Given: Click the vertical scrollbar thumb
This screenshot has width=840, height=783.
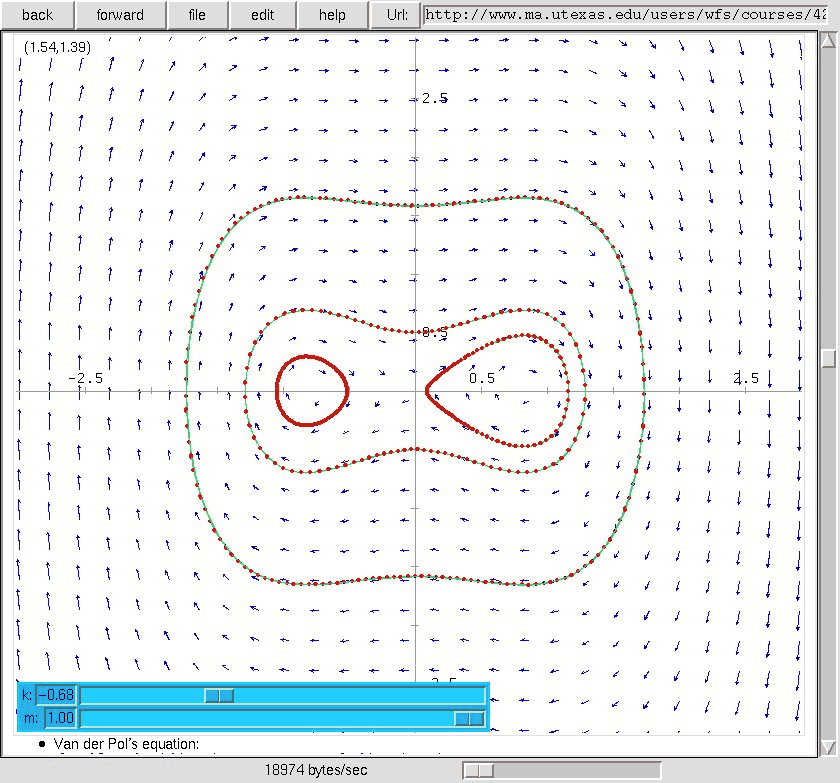Looking at the screenshot, I should tap(829, 358).
